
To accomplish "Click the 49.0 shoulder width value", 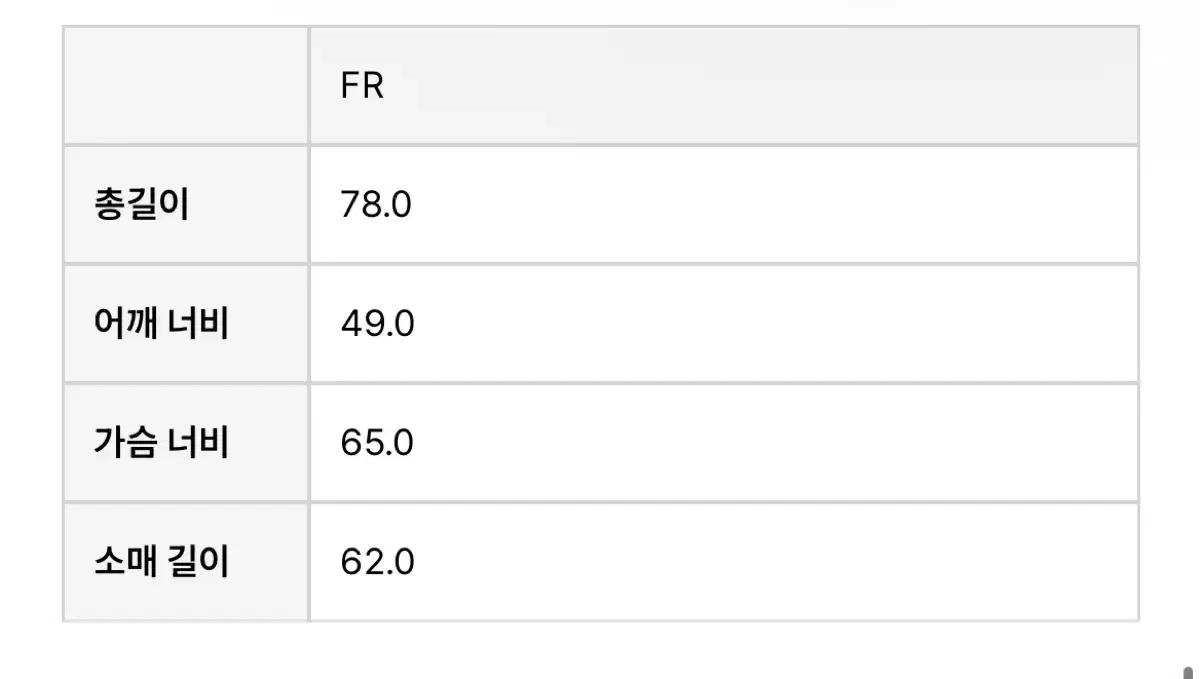I will (x=377, y=324).
